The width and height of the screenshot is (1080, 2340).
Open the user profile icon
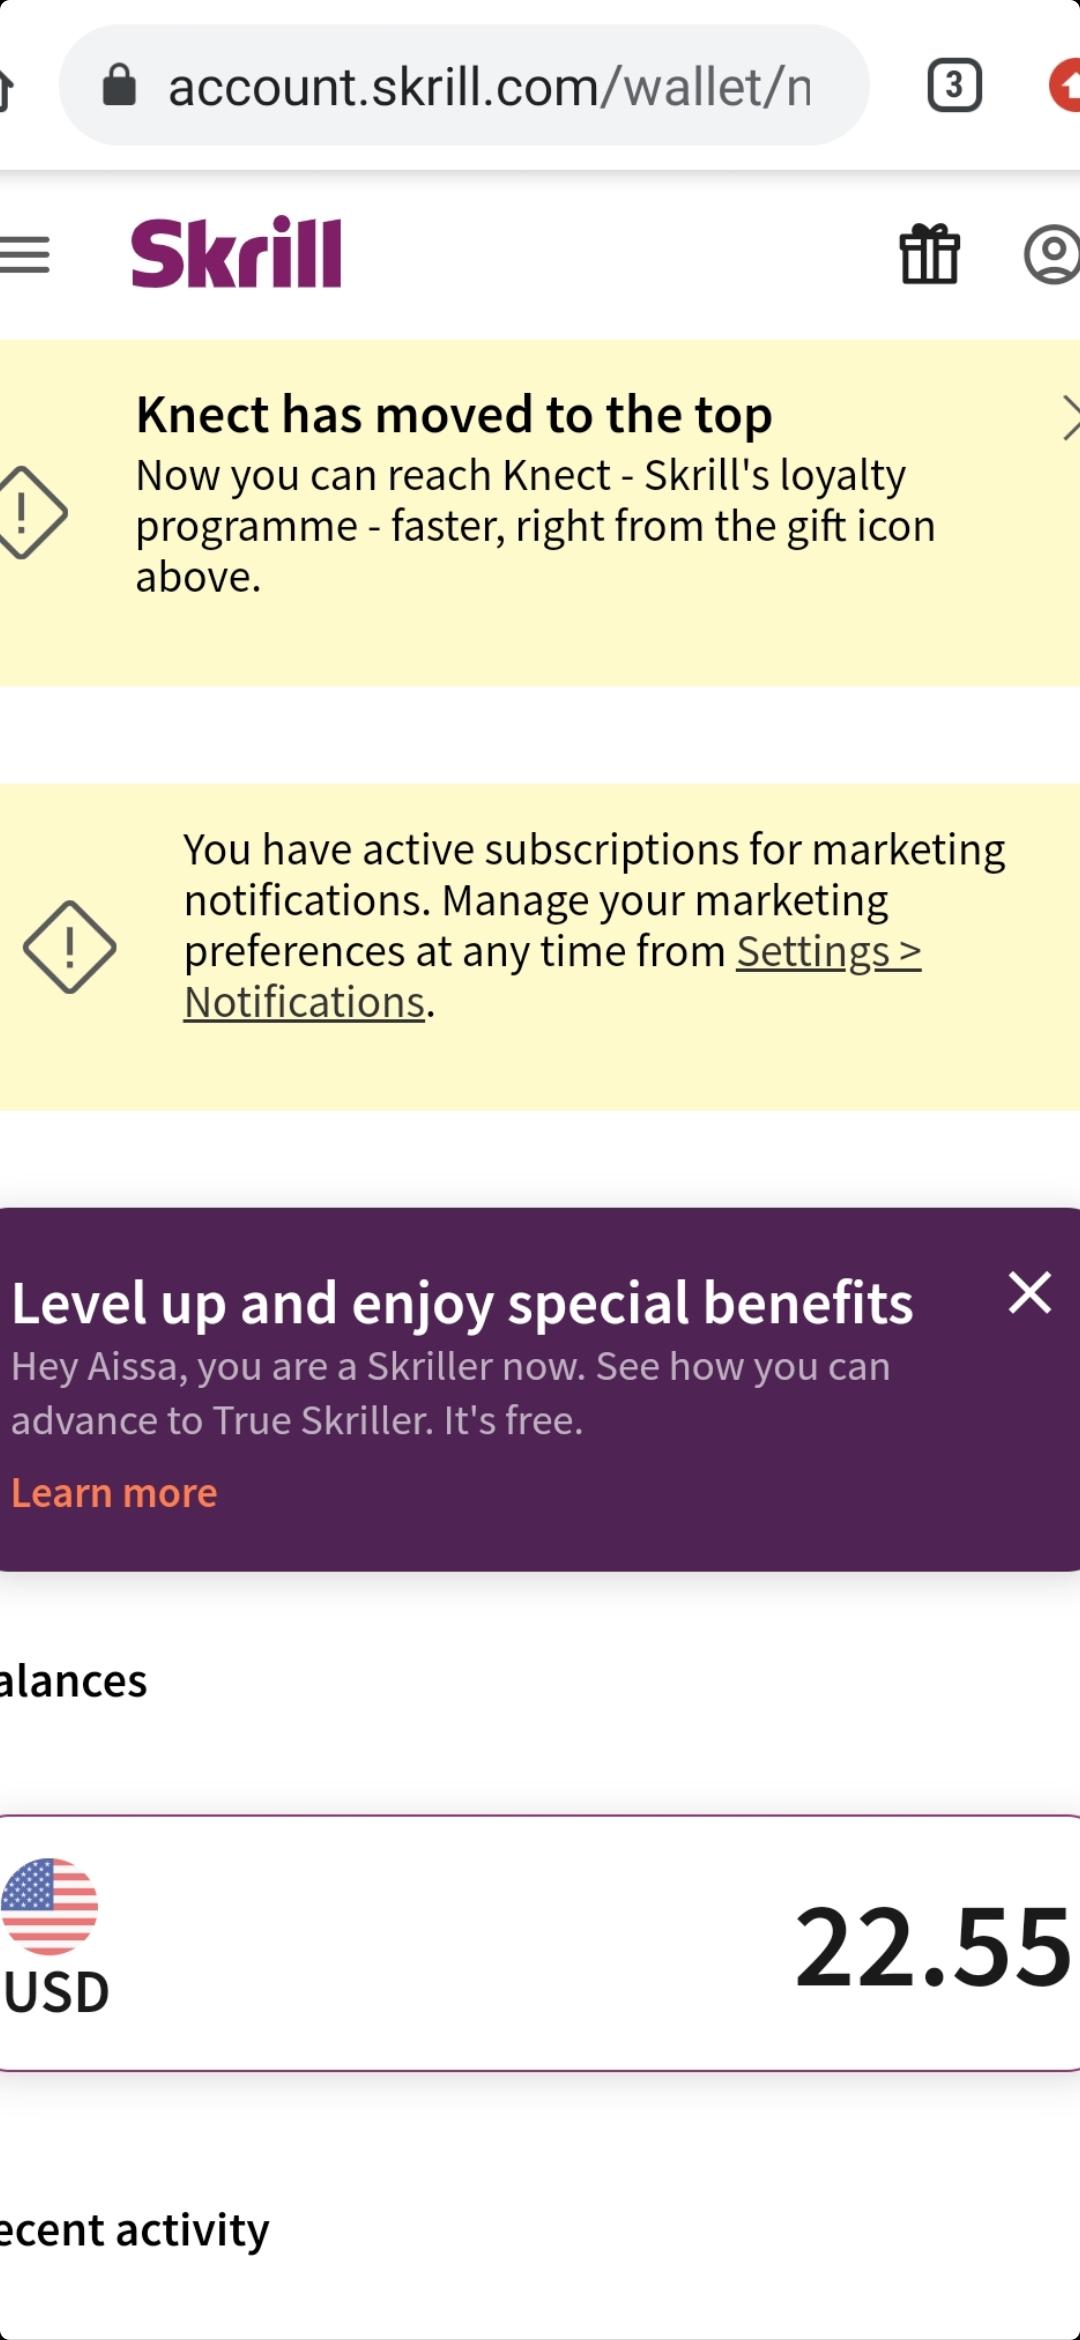pyautogui.click(x=1052, y=254)
